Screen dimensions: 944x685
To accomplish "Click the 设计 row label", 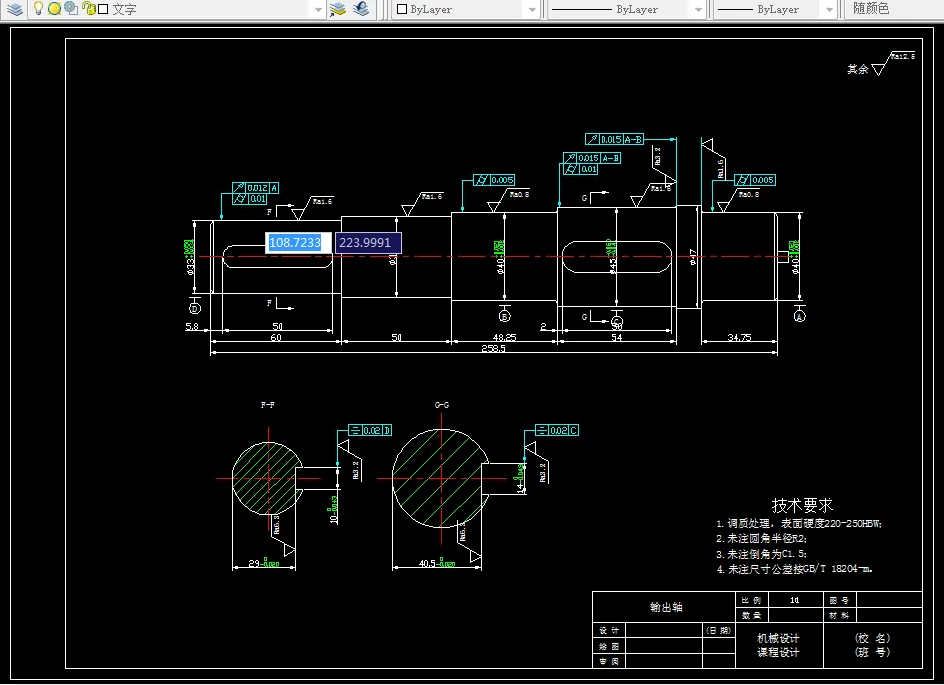I will click(609, 630).
